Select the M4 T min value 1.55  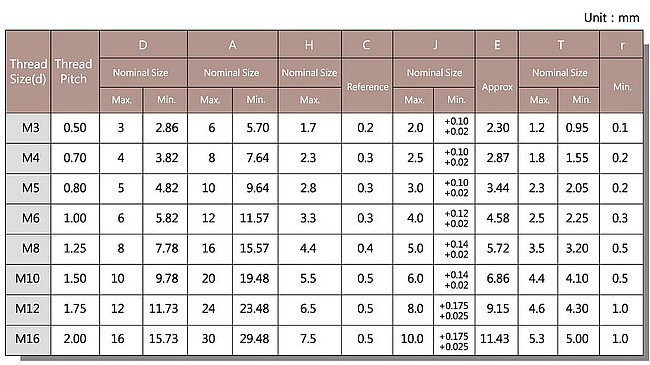(577, 158)
